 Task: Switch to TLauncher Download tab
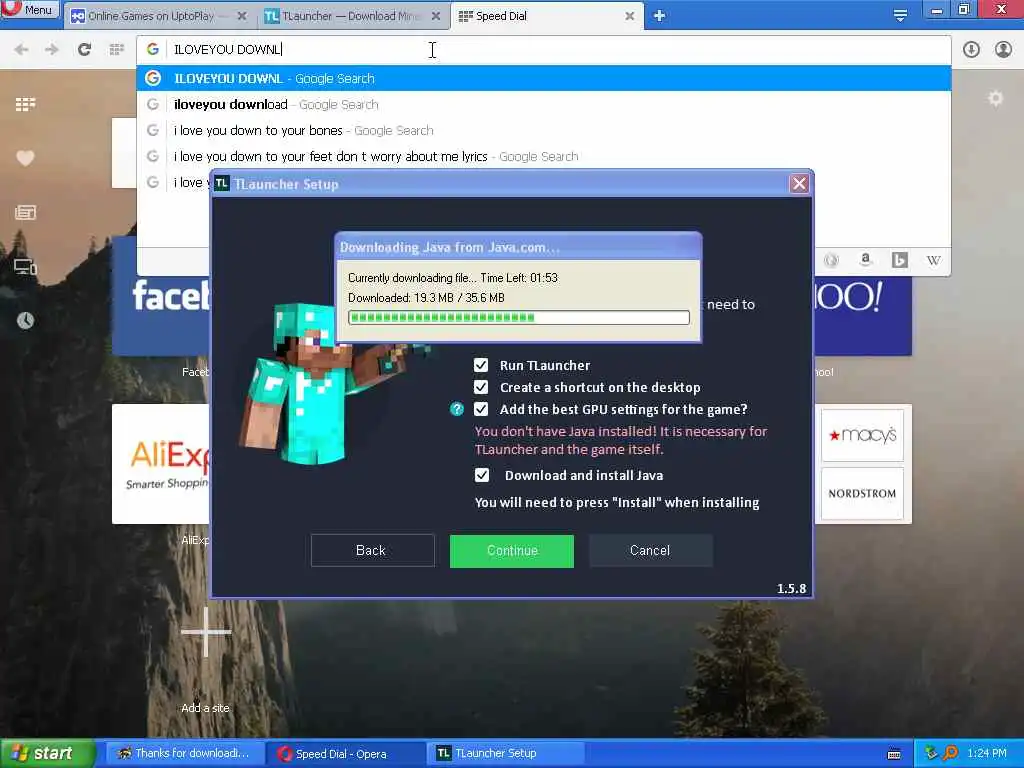(353, 16)
